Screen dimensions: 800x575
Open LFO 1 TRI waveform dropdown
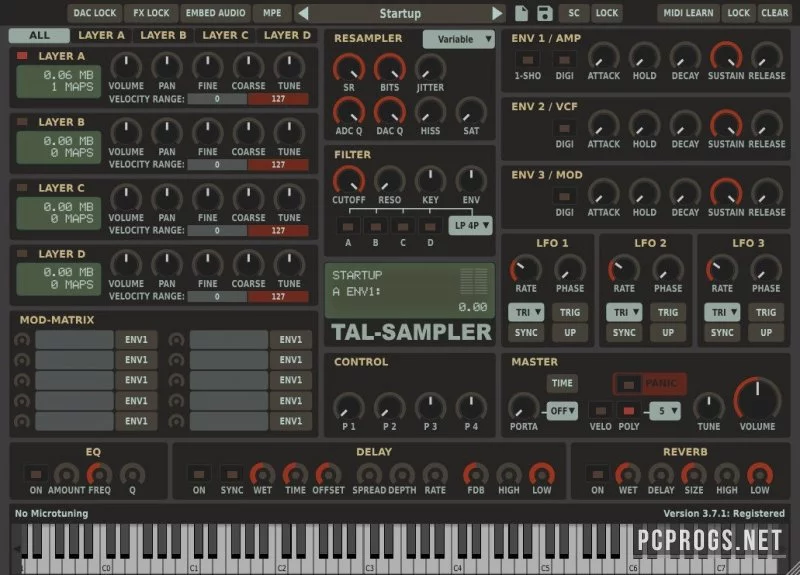click(x=526, y=312)
